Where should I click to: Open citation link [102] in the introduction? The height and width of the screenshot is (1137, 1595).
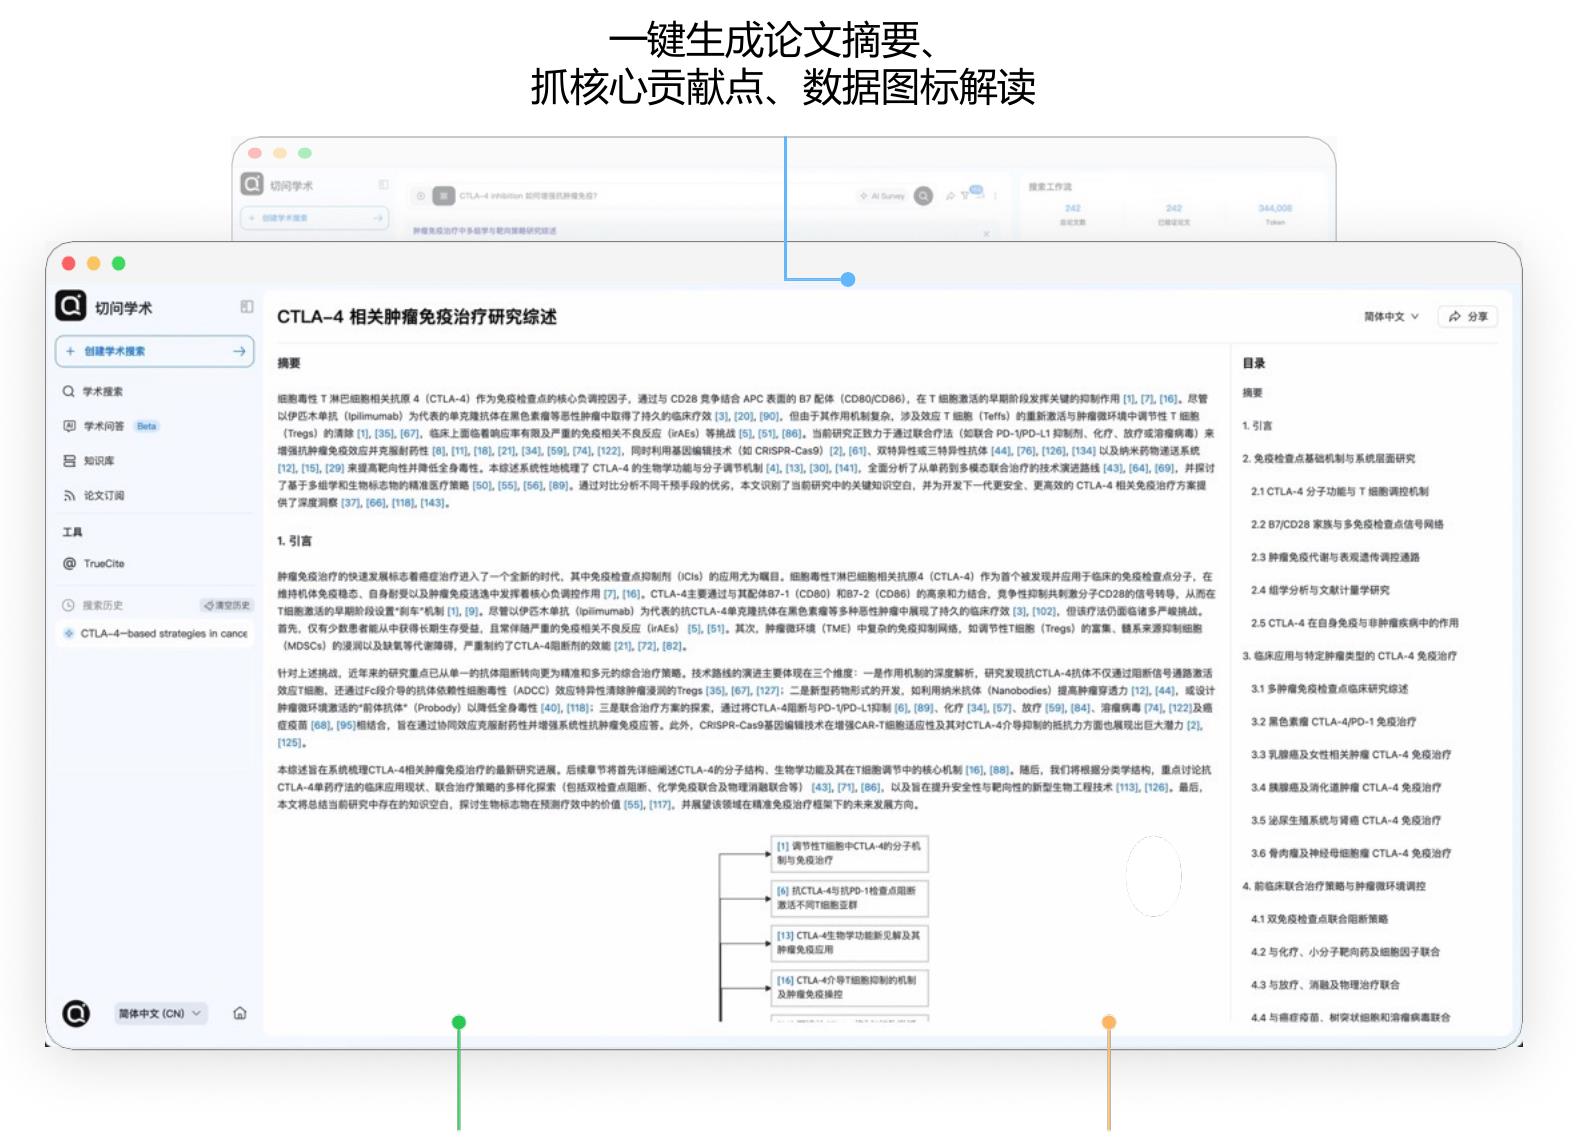(x=1044, y=611)
